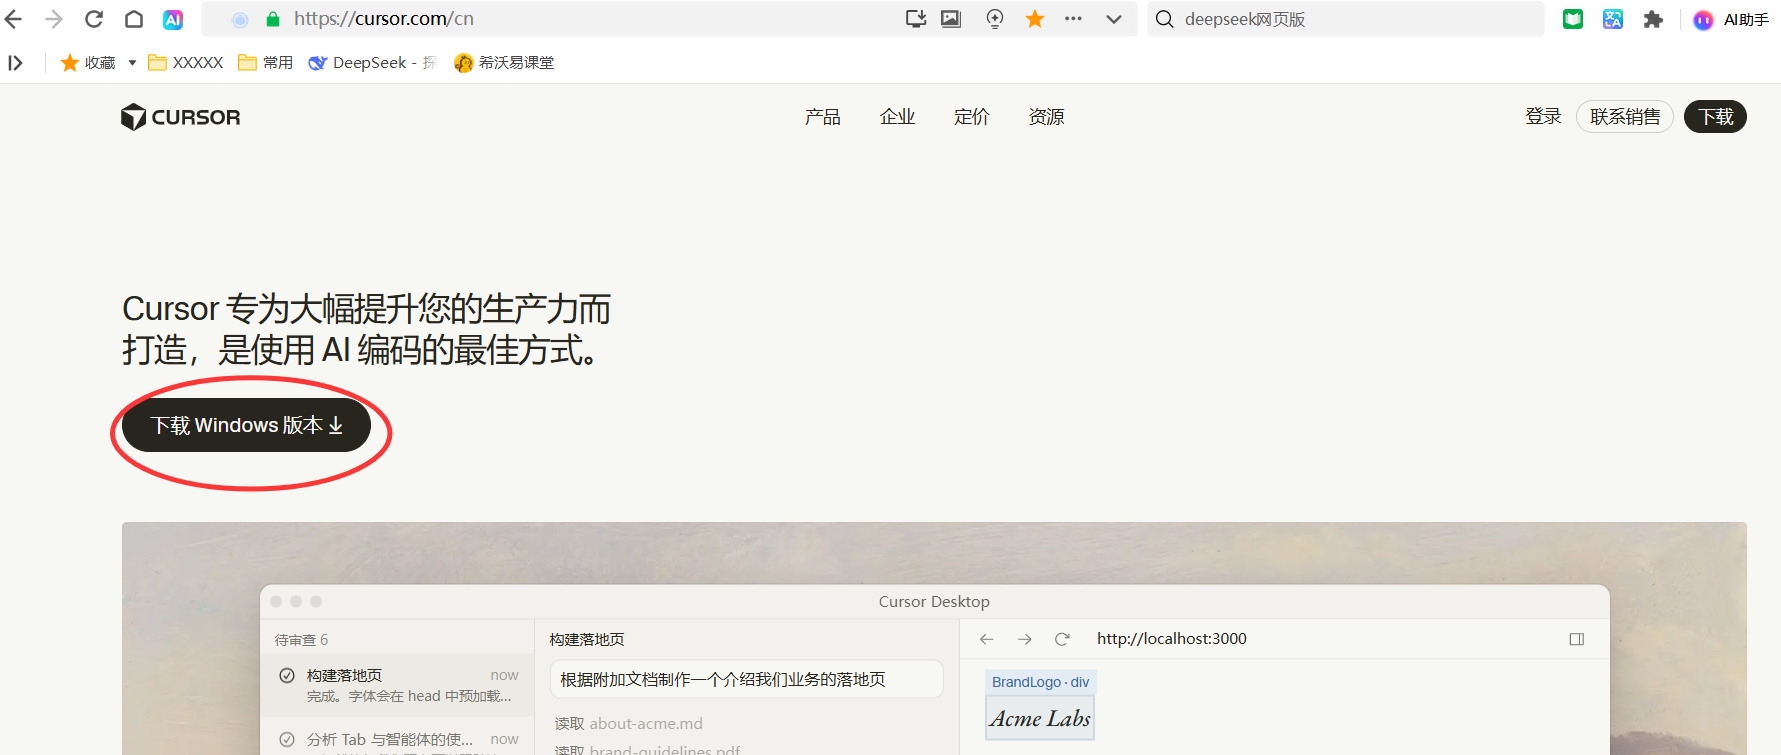Viewport: 1781px width, 755px height.
Task: Refresh the localhost:3000 preview
Action: (1063, 639)
